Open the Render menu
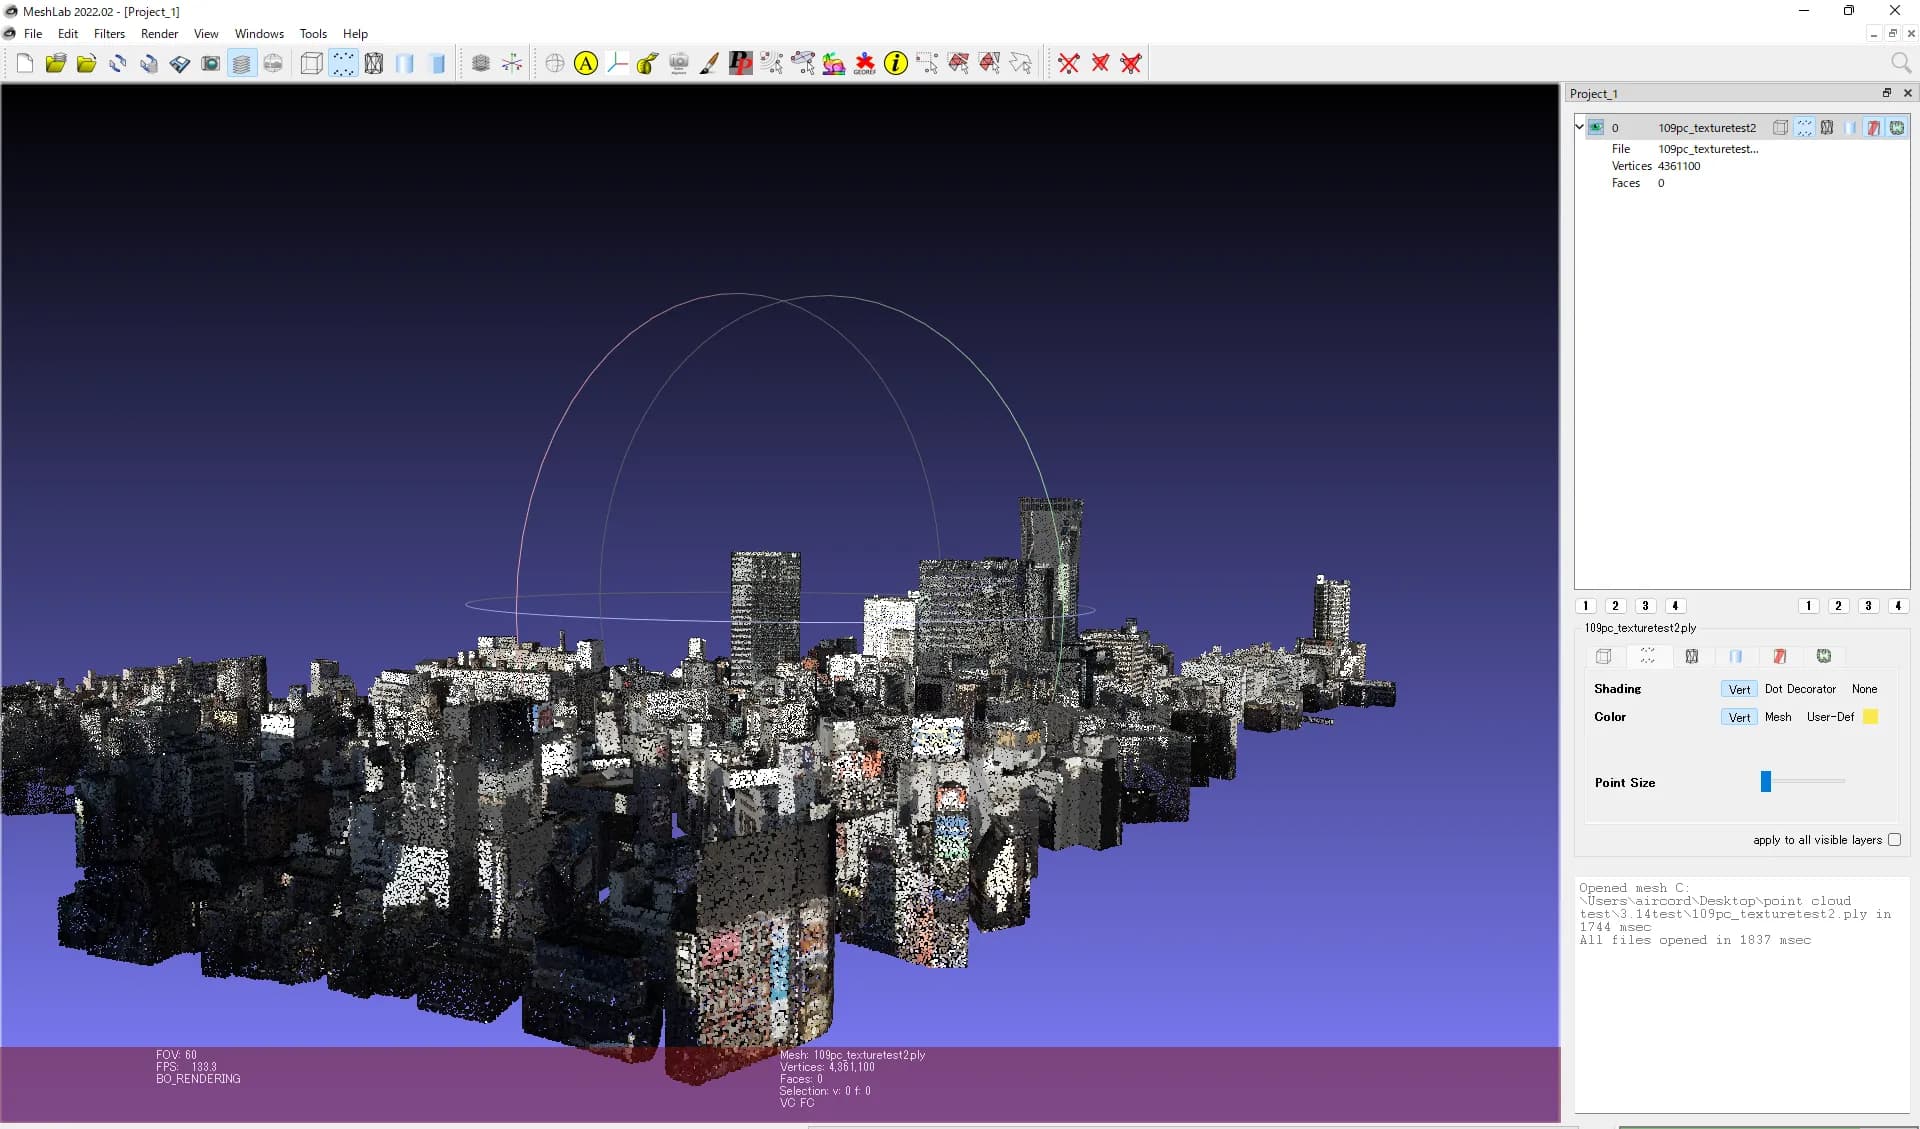The image size is (1920, 1129). point(159,34)
